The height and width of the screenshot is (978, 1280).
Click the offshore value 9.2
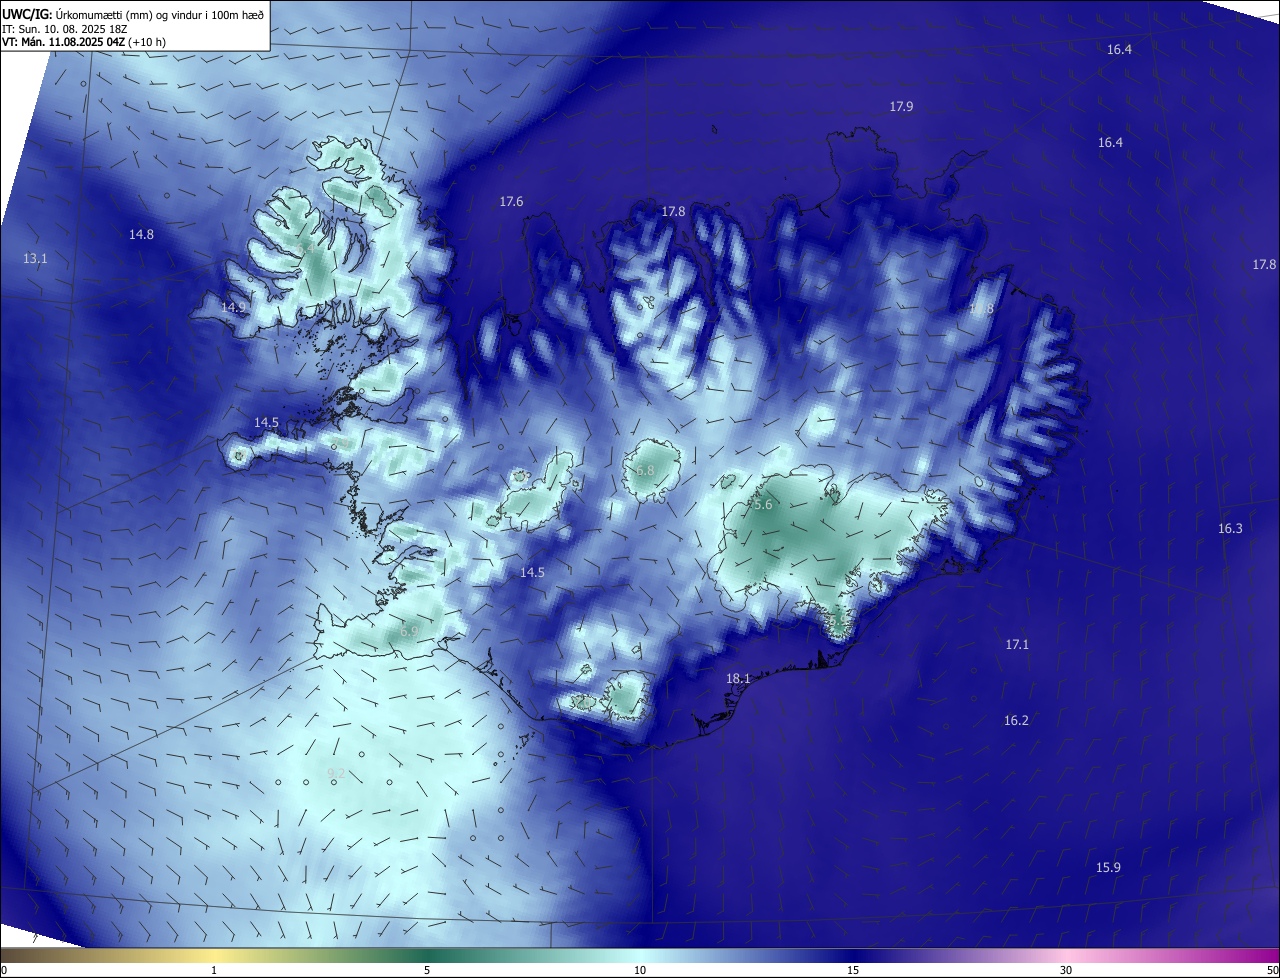coord(336,773)
